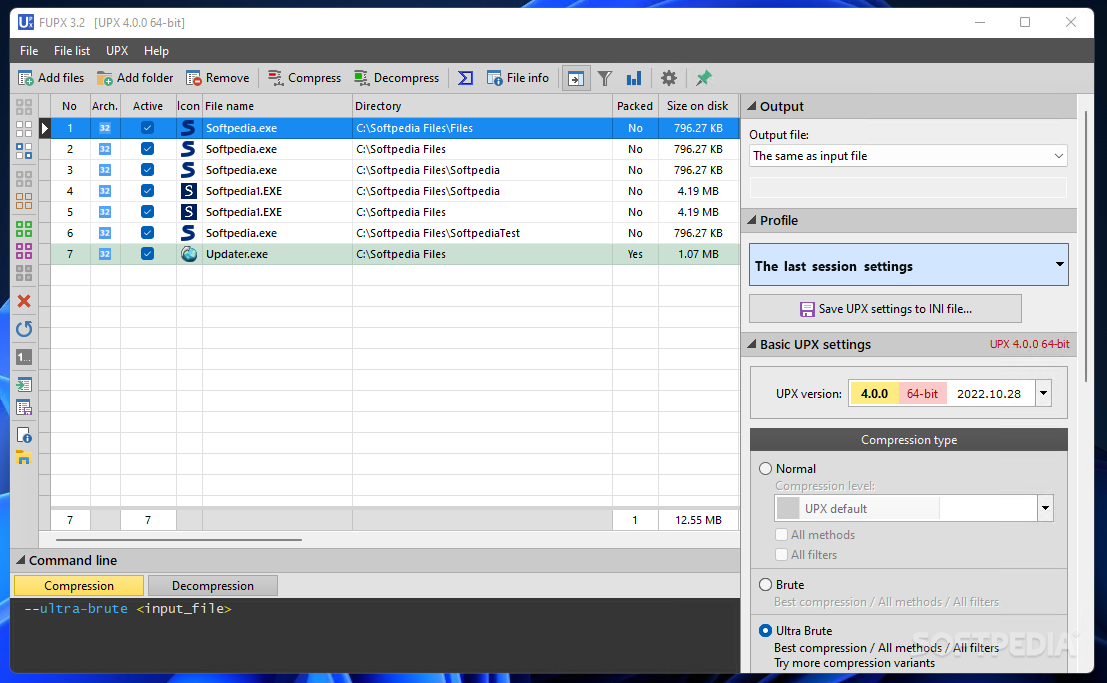Click the Compress toolbar icon

tap(275, 78)
